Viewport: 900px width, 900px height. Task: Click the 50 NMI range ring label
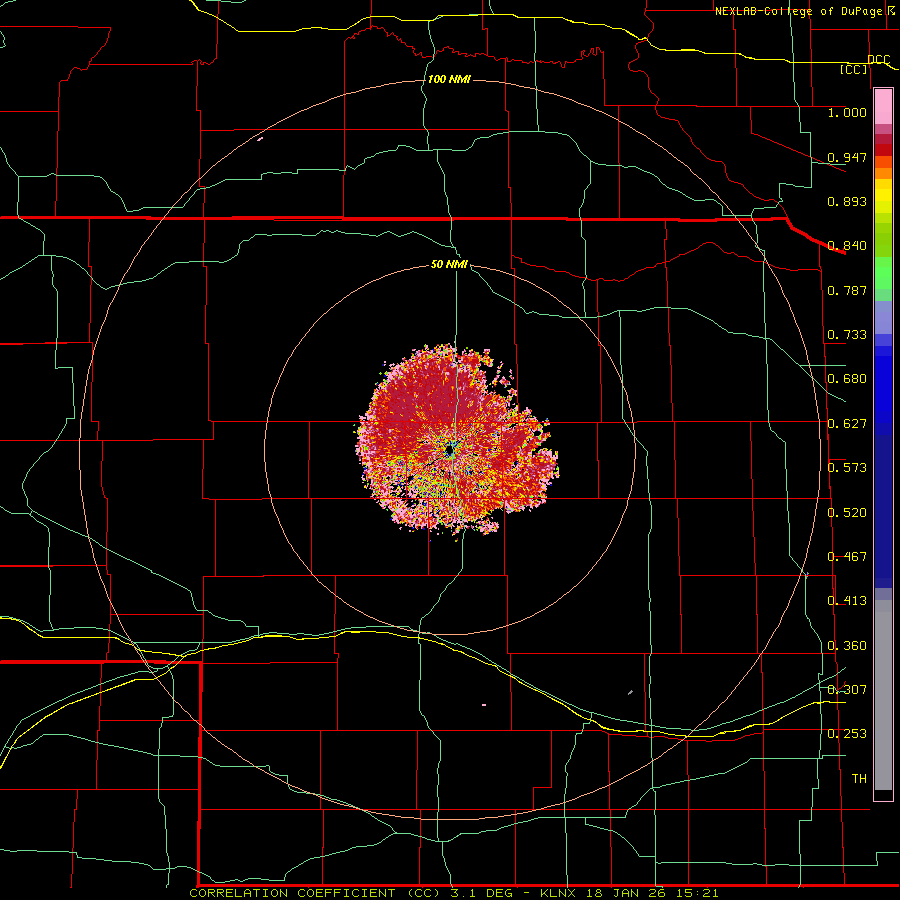[449, 264]
